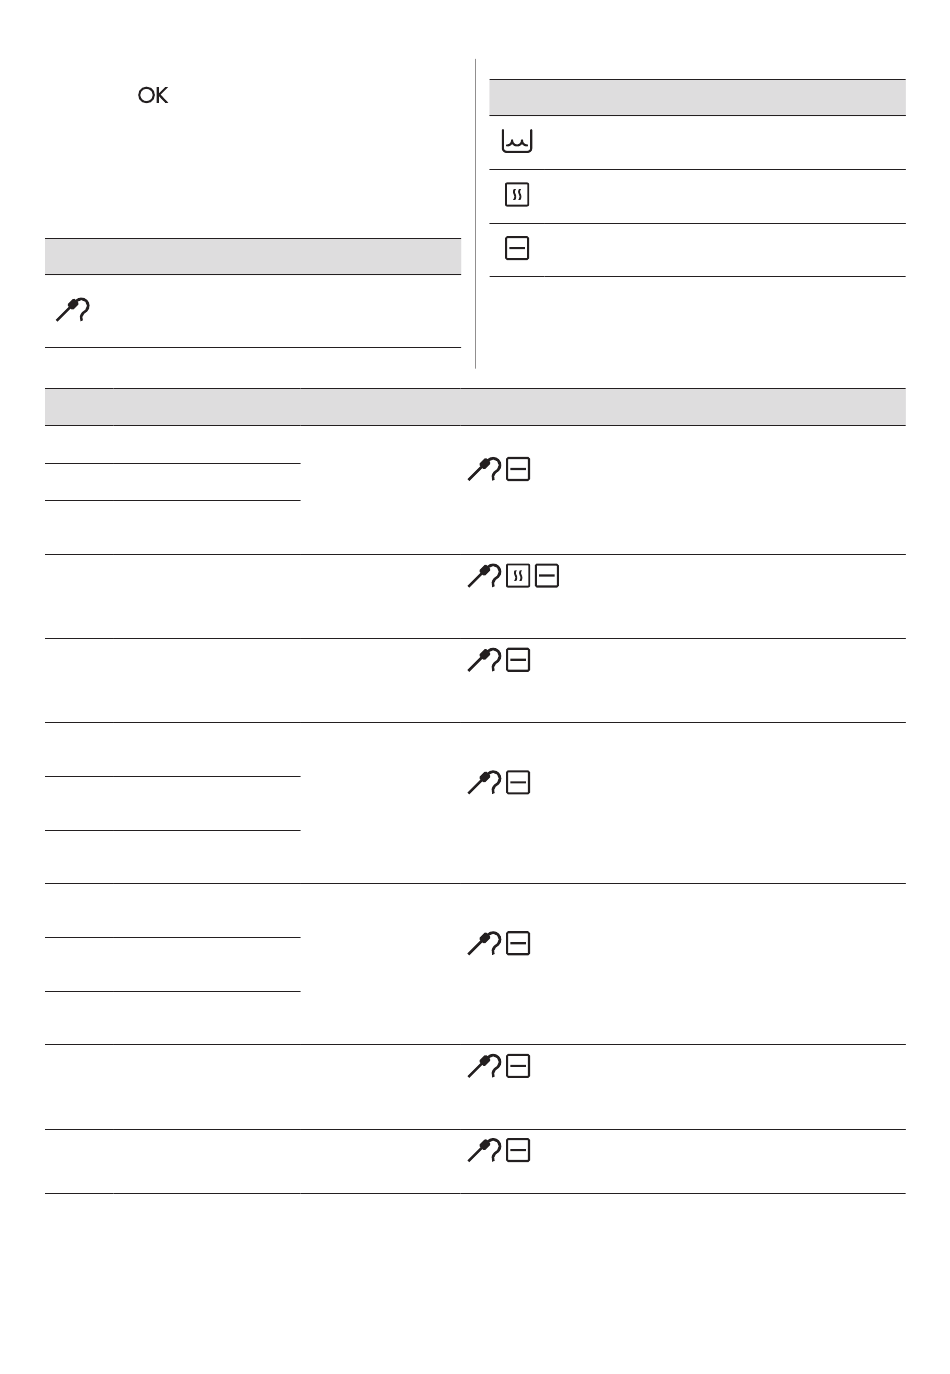The width and height of the screenshot is (950, 1374).
Task: Click the tray icon right of the steam icon
Action: pos(547,576)
